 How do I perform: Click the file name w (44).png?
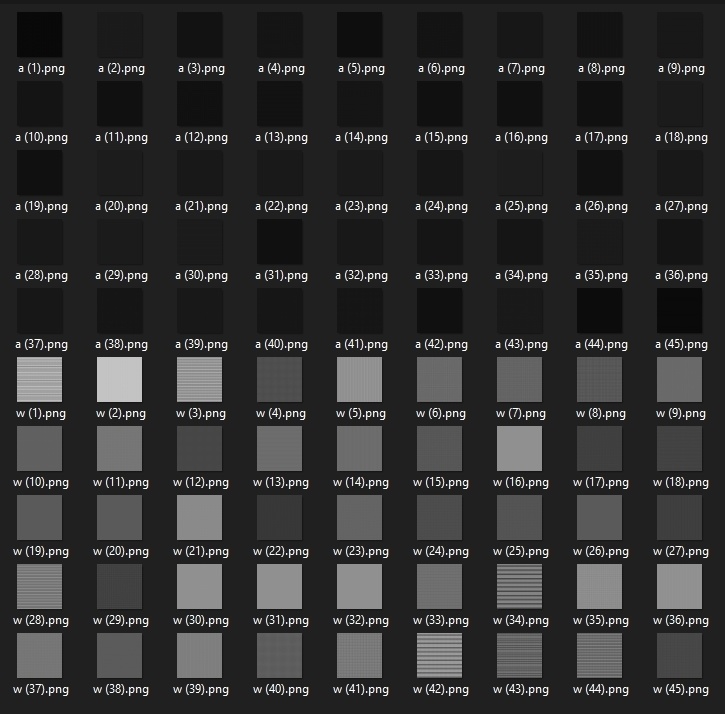[601, 689]
